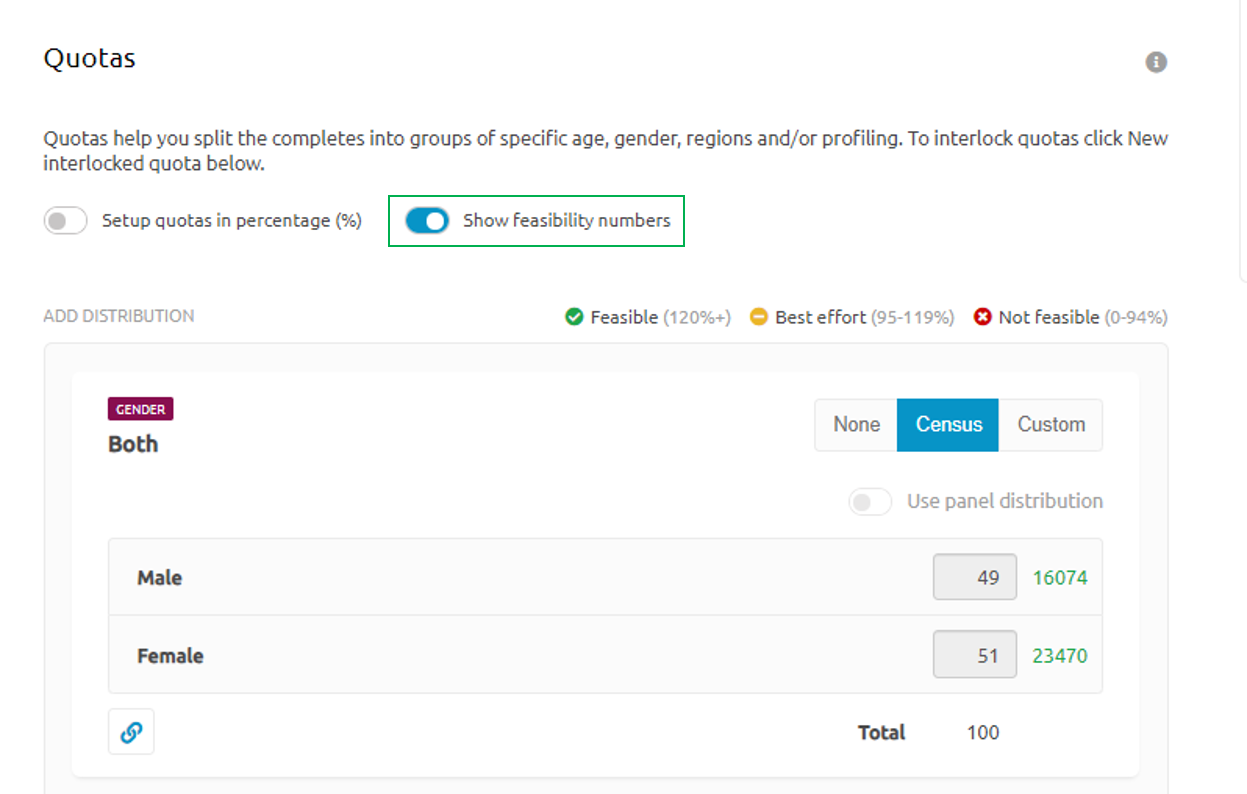
Task: Click the ADD DISTRIBUTION label
Action: click(x=119, y=316)
